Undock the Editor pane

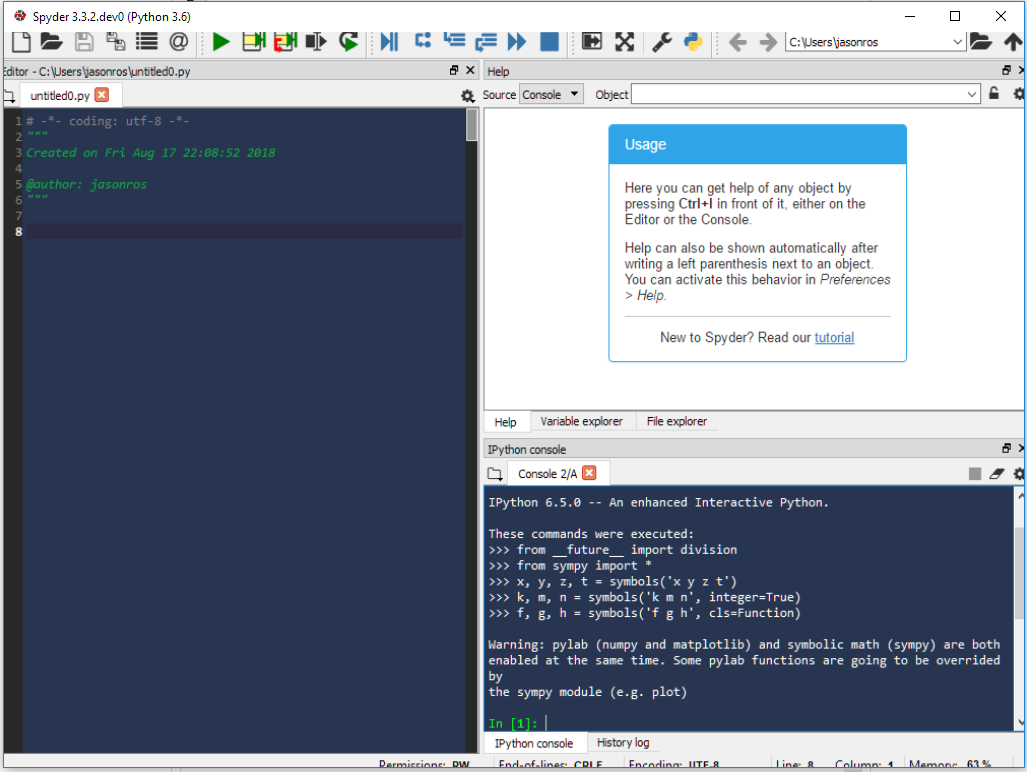[x=454, y=70]
